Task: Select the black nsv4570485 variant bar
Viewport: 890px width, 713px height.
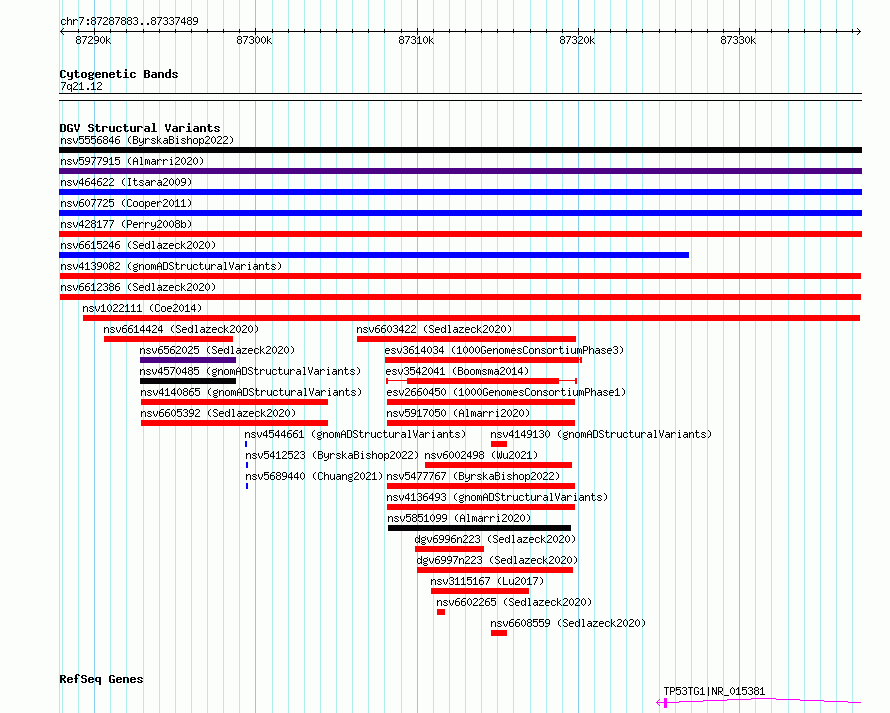Action: 188,381
